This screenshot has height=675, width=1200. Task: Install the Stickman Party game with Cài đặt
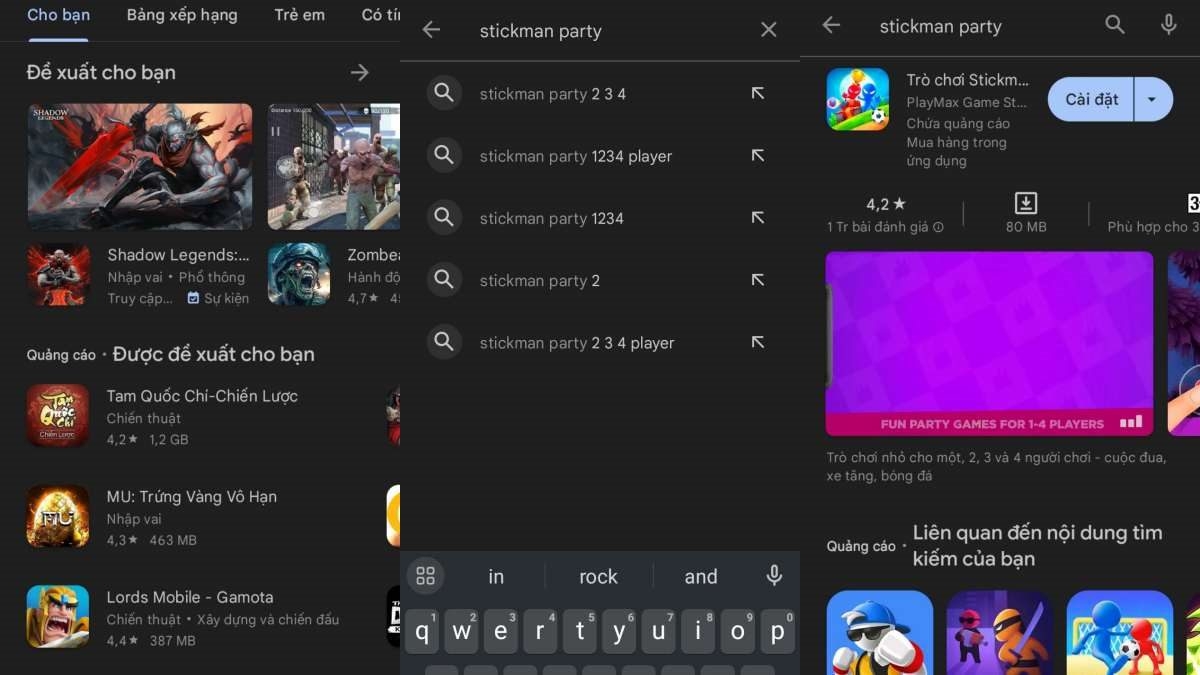tap(1091, 99)
